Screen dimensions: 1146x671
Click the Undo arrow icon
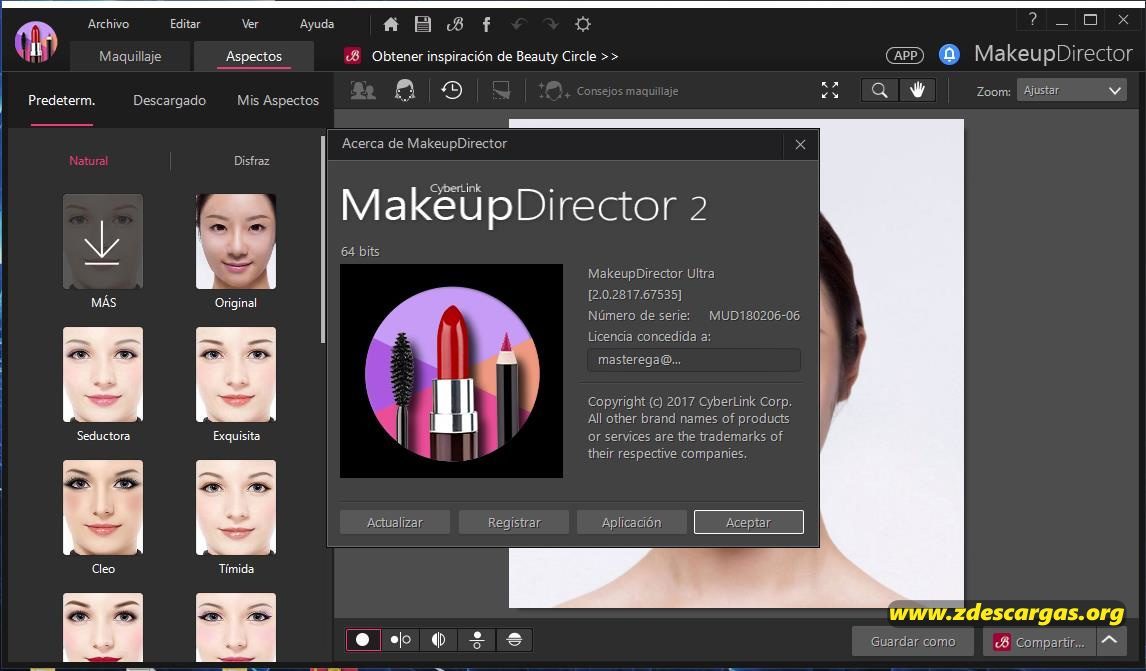[x=519, y=24]
